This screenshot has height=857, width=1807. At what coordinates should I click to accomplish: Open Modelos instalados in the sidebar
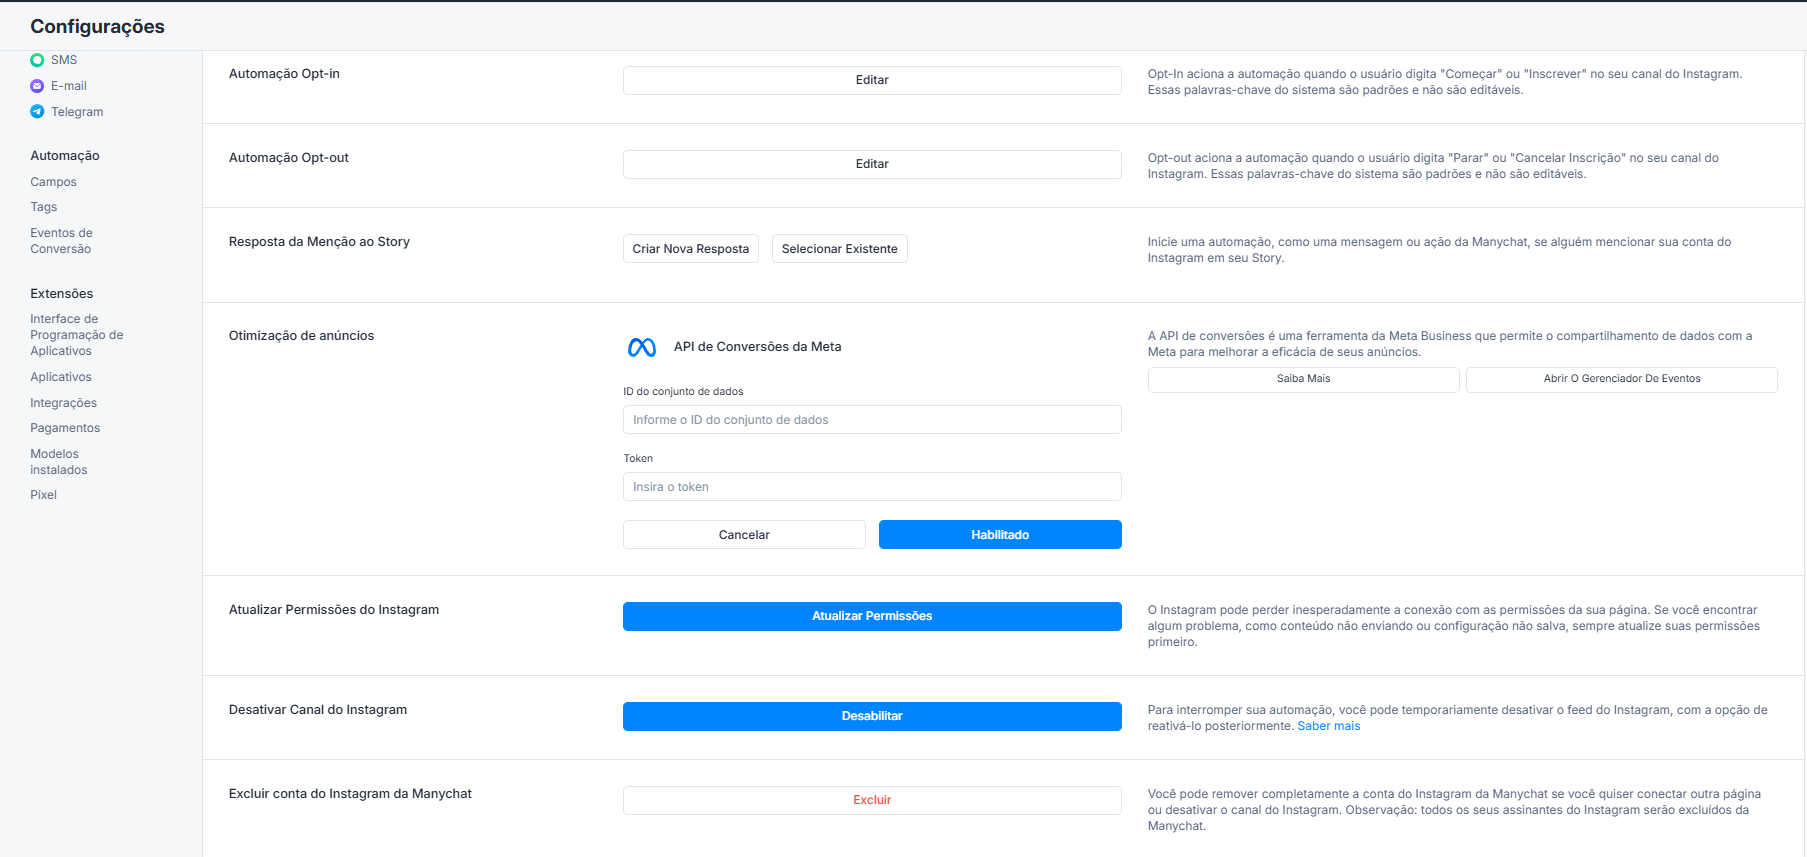coord(59,462)
